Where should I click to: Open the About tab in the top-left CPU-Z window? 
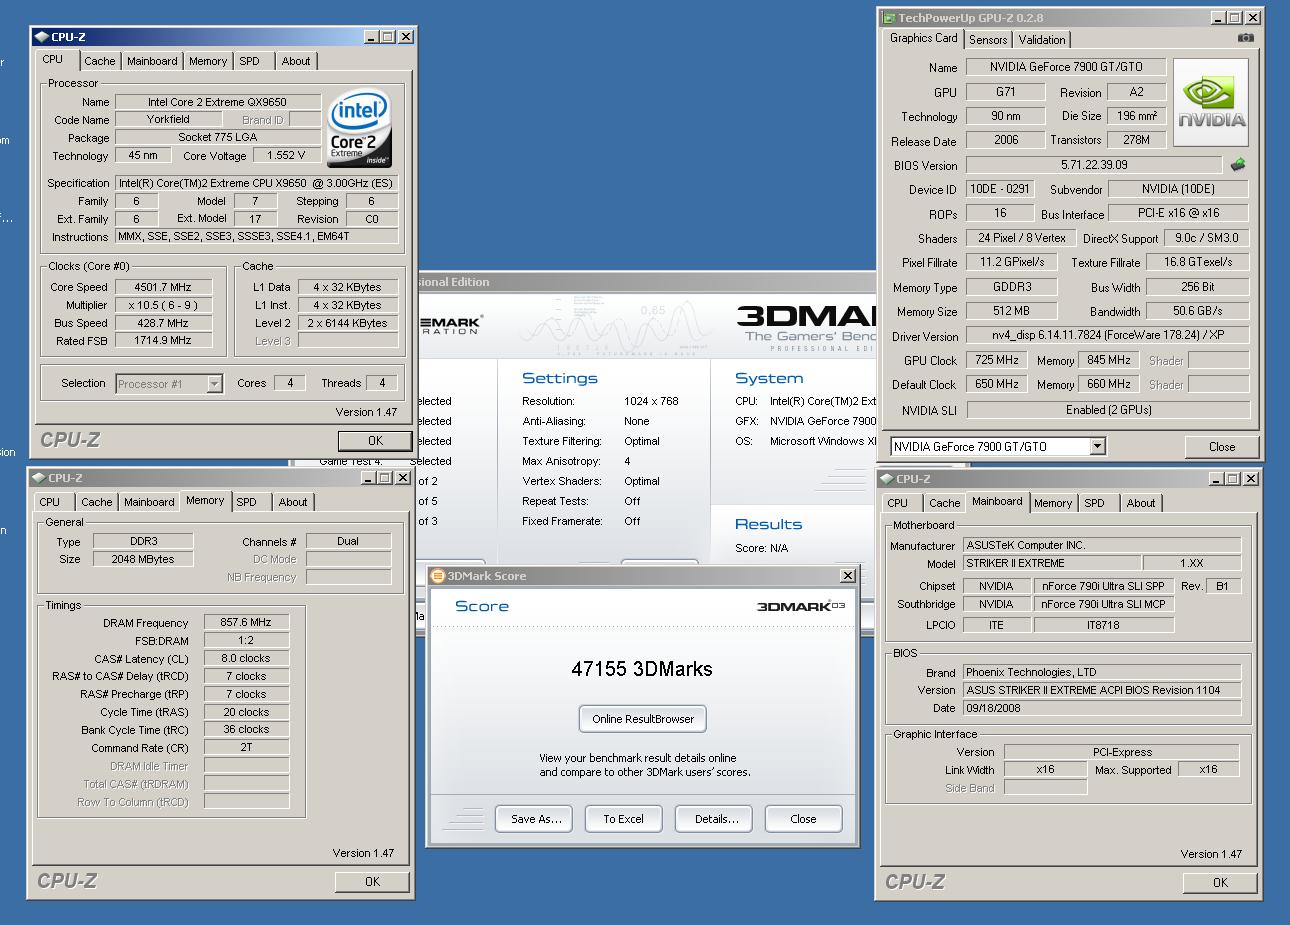pos(296,61)
